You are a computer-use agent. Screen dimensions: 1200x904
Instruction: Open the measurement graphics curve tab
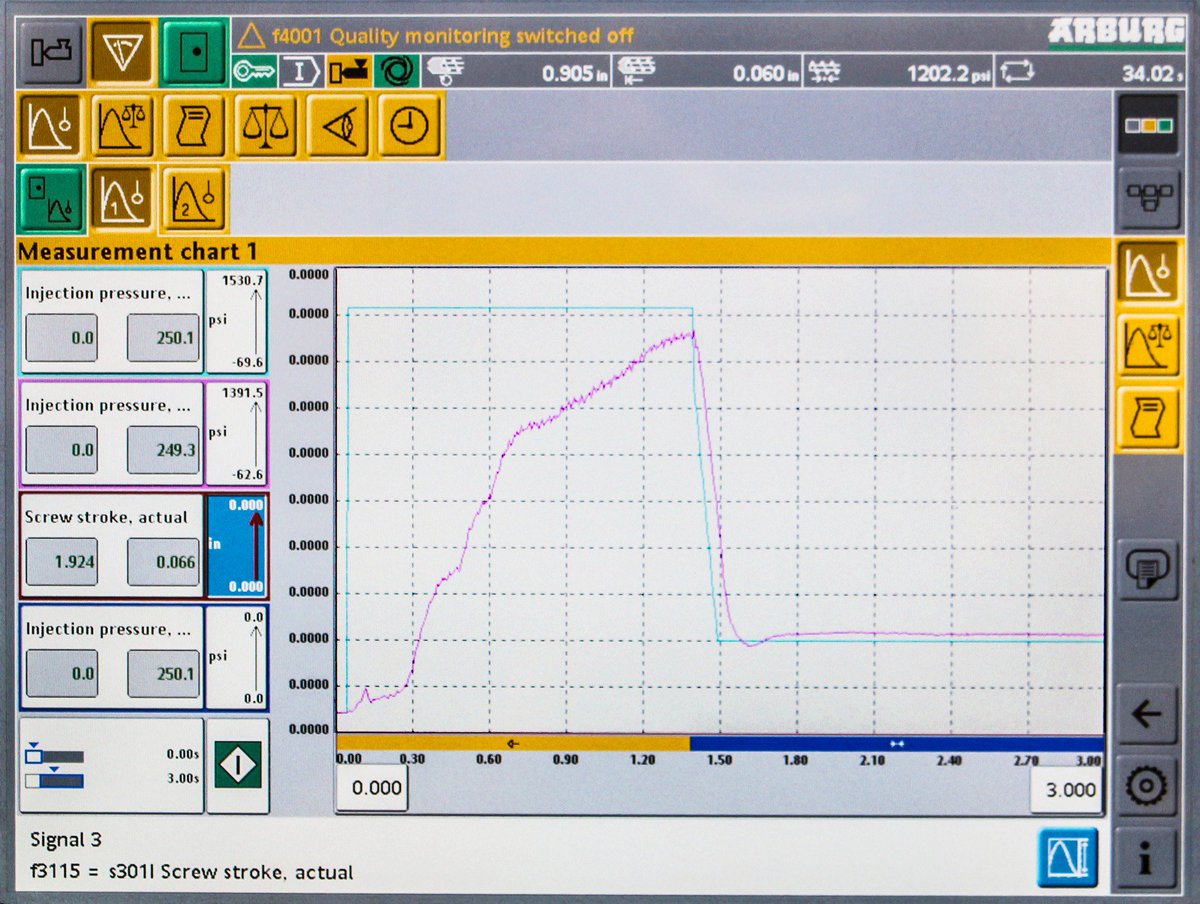[x=50, y=125]
